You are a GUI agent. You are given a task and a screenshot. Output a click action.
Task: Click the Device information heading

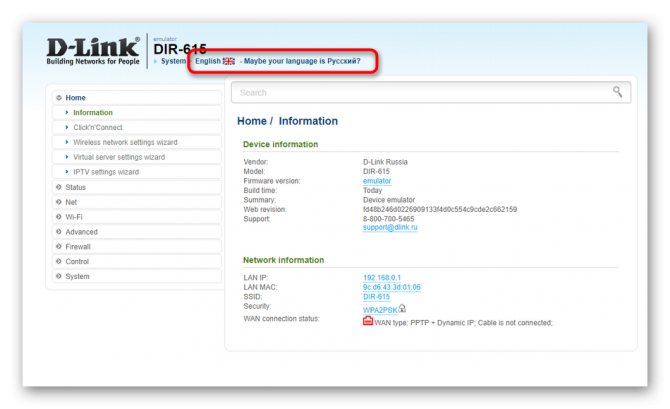tap(280, 144)
